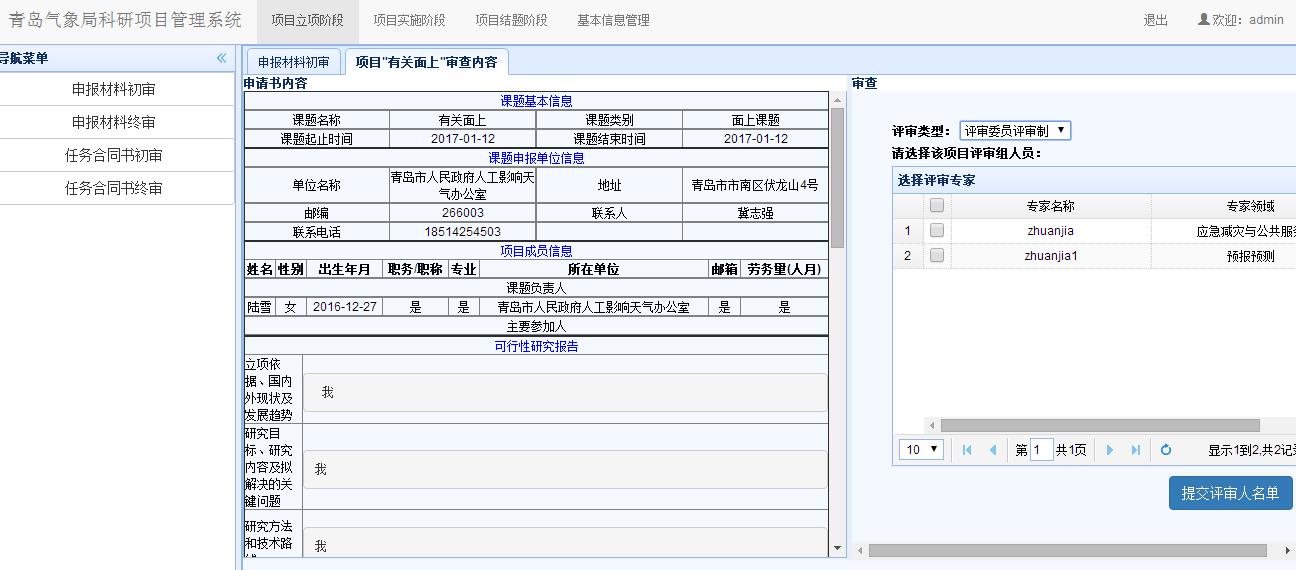Click 专家名称 column header
1296x570 pixels.
(1050, 206)
